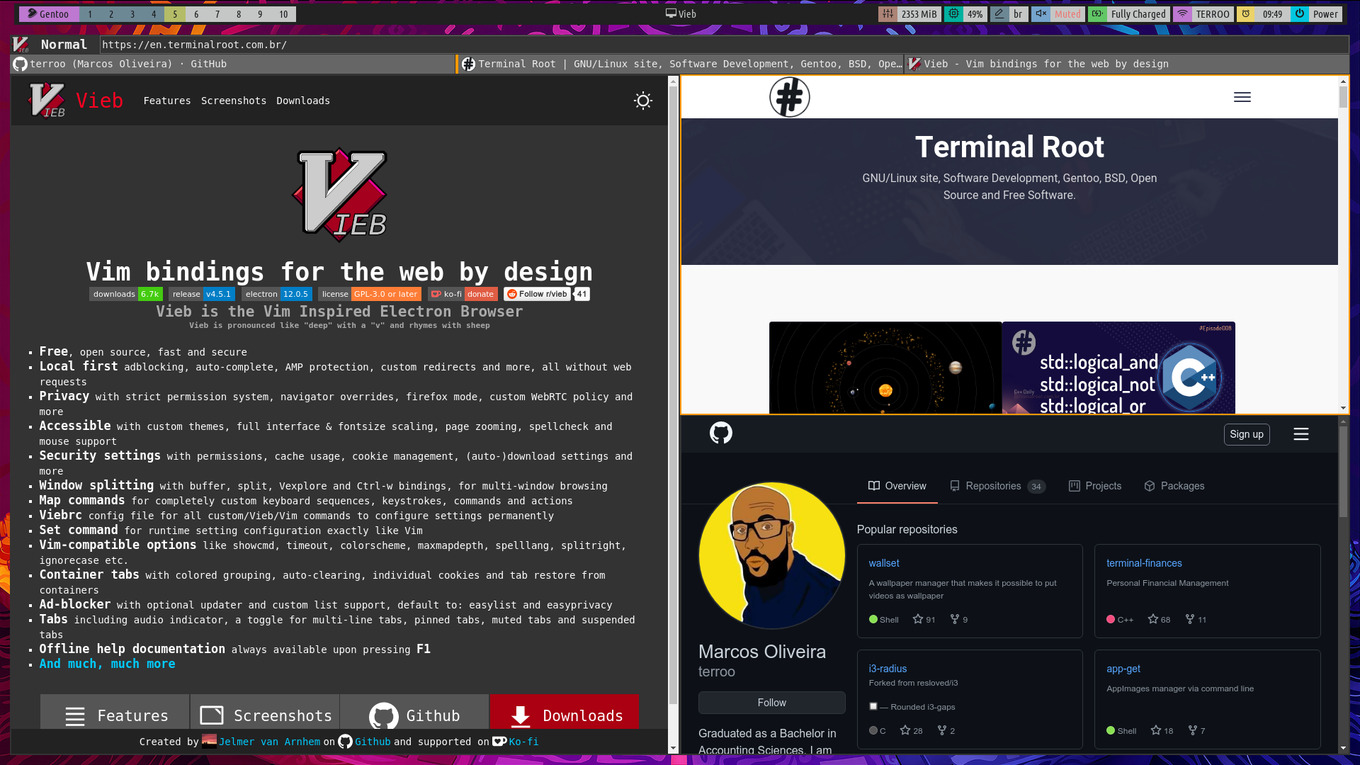Screen dimensions: 1360x765
Task: Click the GitHub octocat logo in GitHub pane
Action: [721, 433]
